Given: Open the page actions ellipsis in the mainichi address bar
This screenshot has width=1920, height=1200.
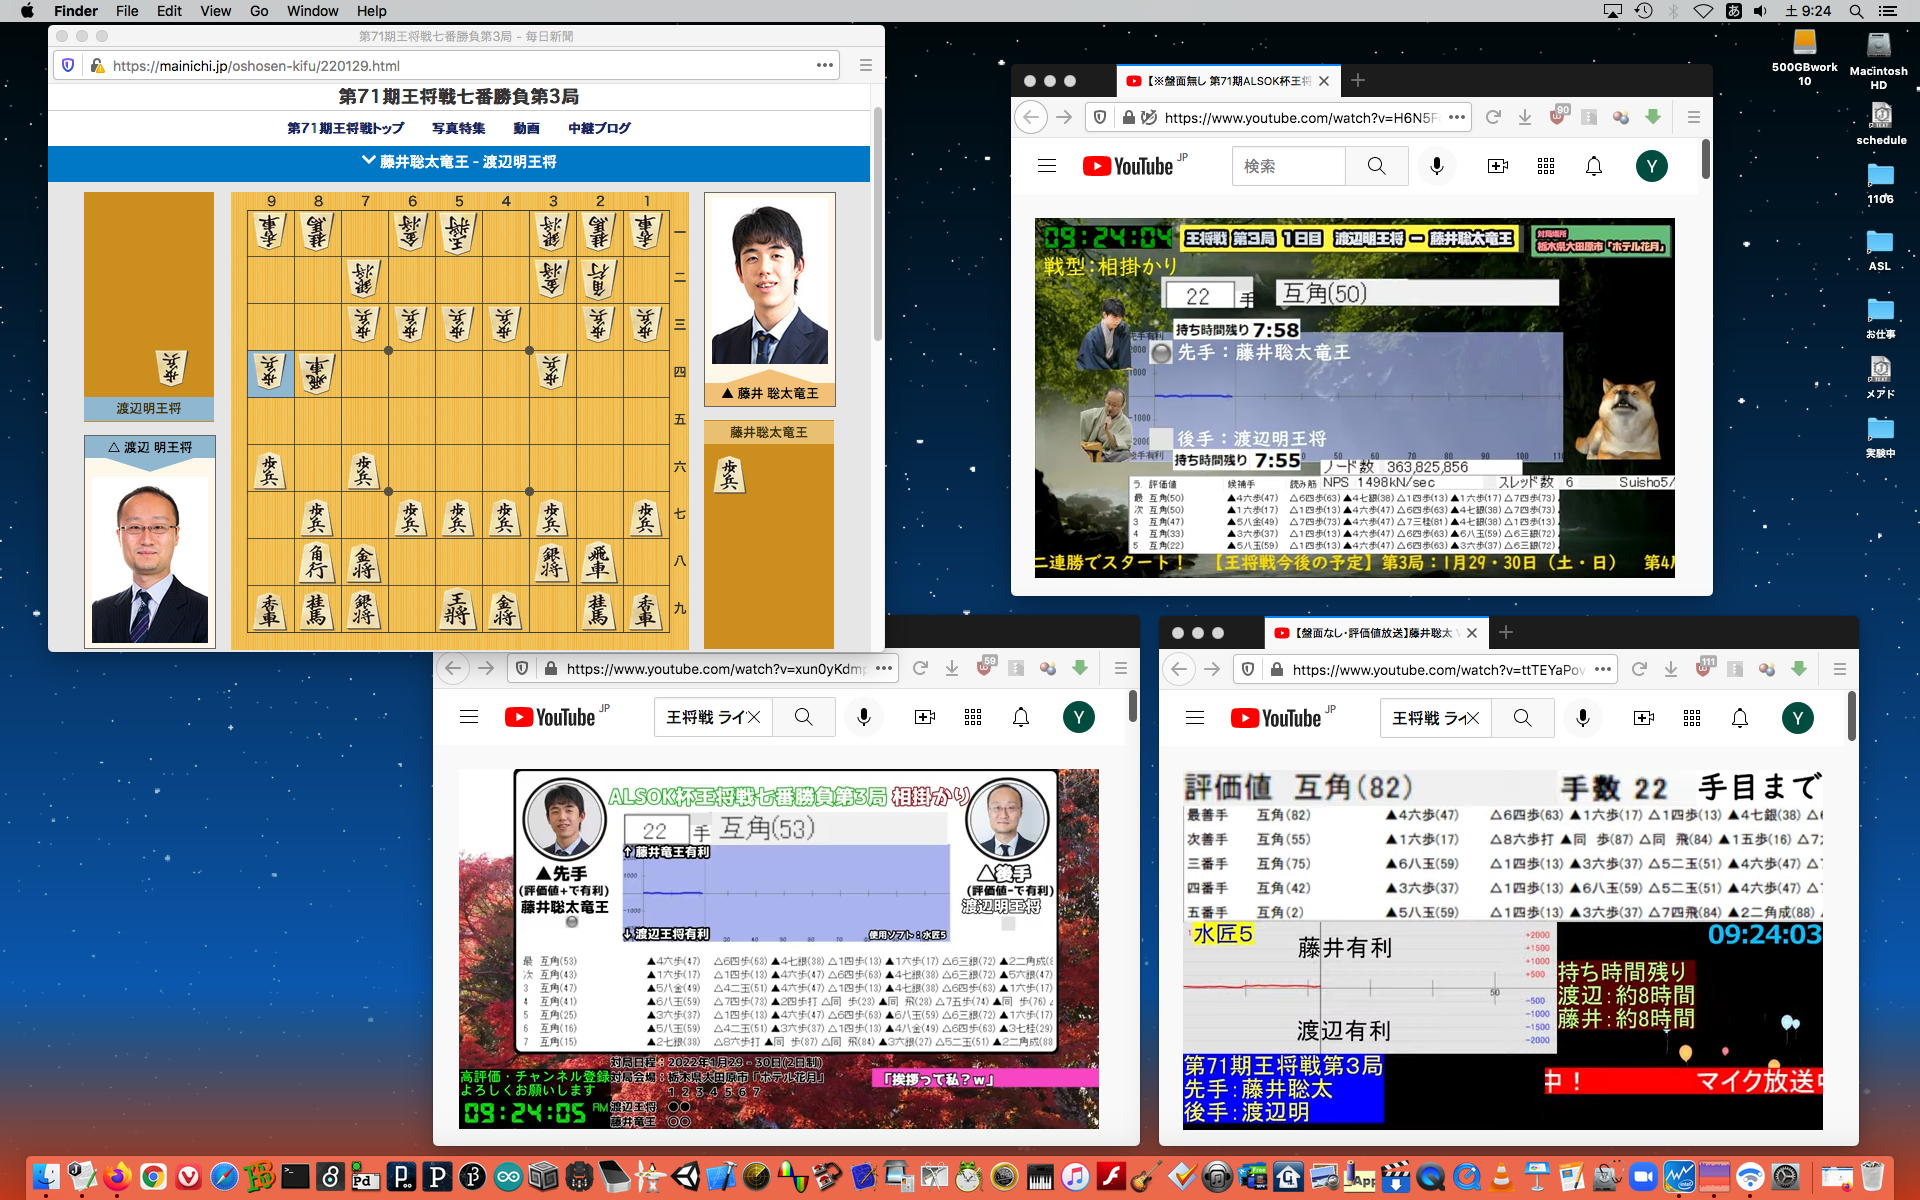Looking at the screenshot, I should 825,65.
